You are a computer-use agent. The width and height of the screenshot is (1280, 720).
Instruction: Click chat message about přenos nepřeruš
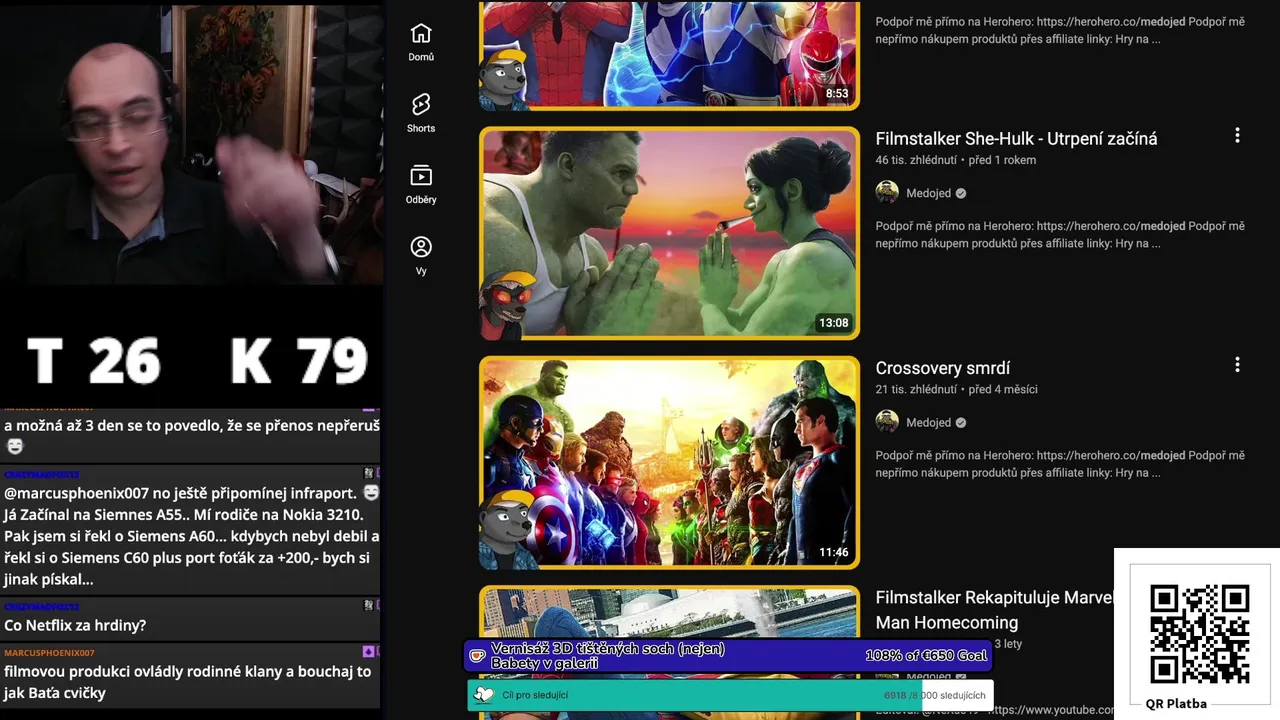tap(191, 435)
